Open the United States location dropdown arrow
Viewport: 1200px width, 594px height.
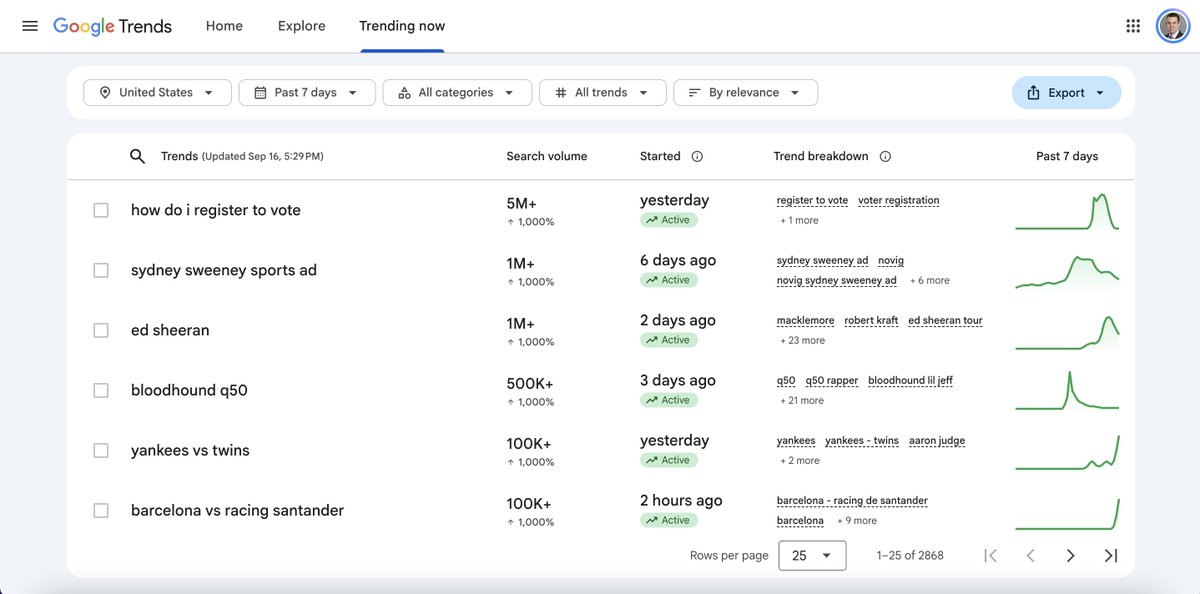tap(209, 93)
